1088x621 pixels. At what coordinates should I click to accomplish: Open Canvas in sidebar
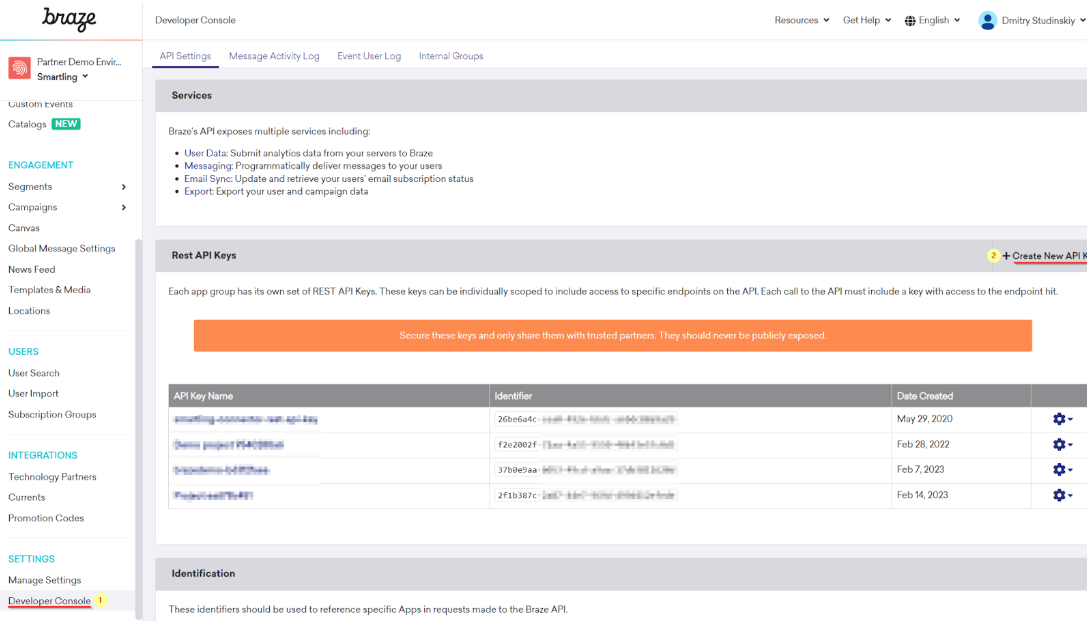[x=24, y=228]
